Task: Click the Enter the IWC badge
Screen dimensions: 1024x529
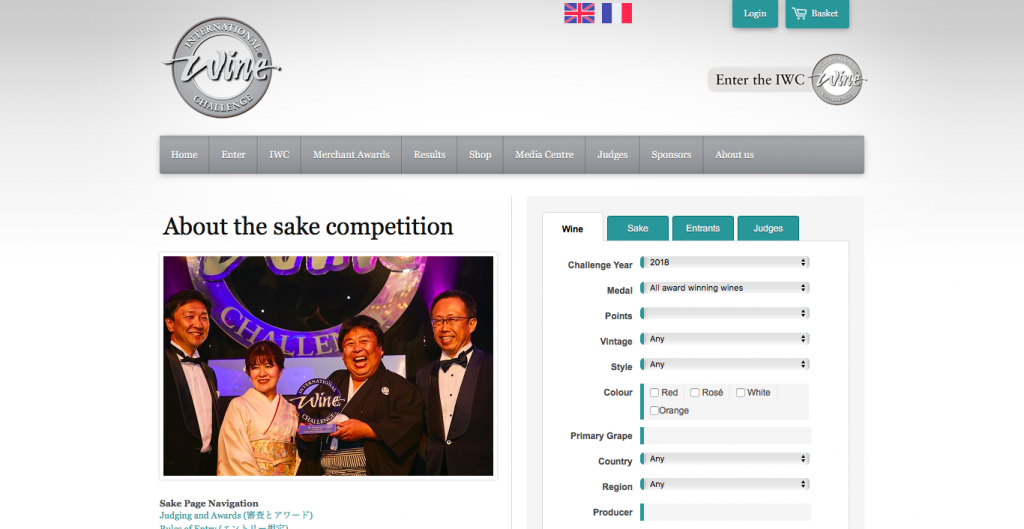Action: coord(787,80)
